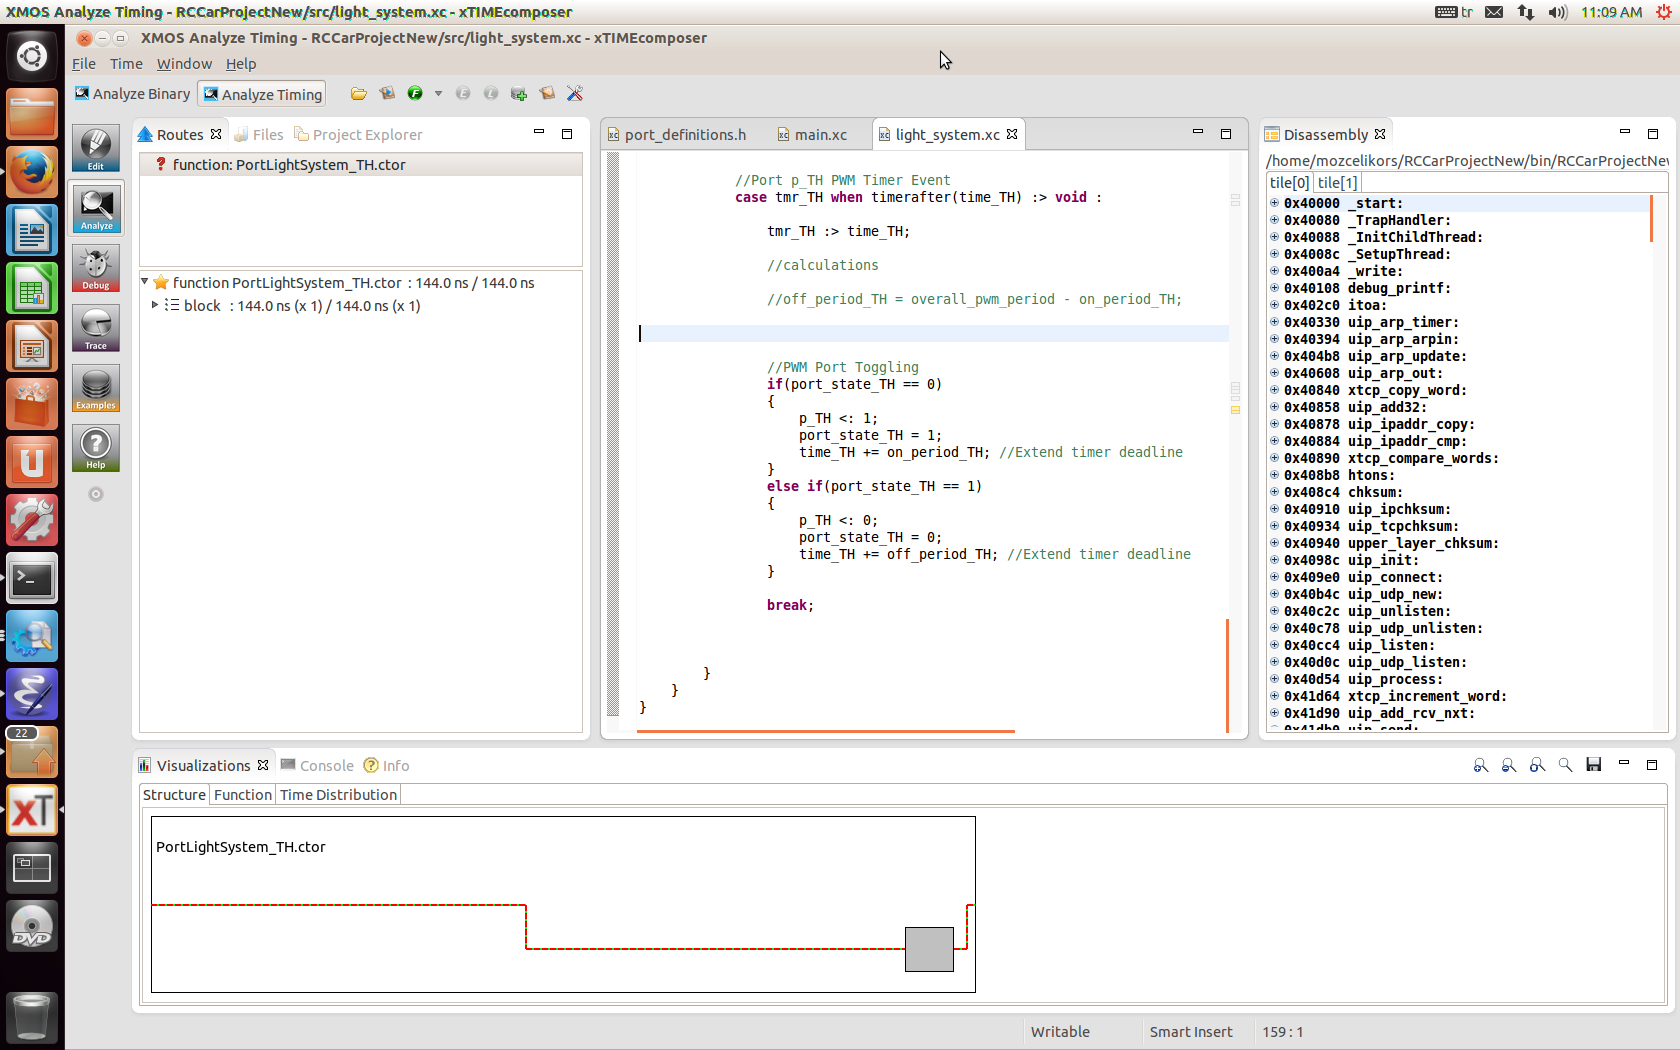Click the plain magnifier search icon in Visualizations

coord(1565,765)
